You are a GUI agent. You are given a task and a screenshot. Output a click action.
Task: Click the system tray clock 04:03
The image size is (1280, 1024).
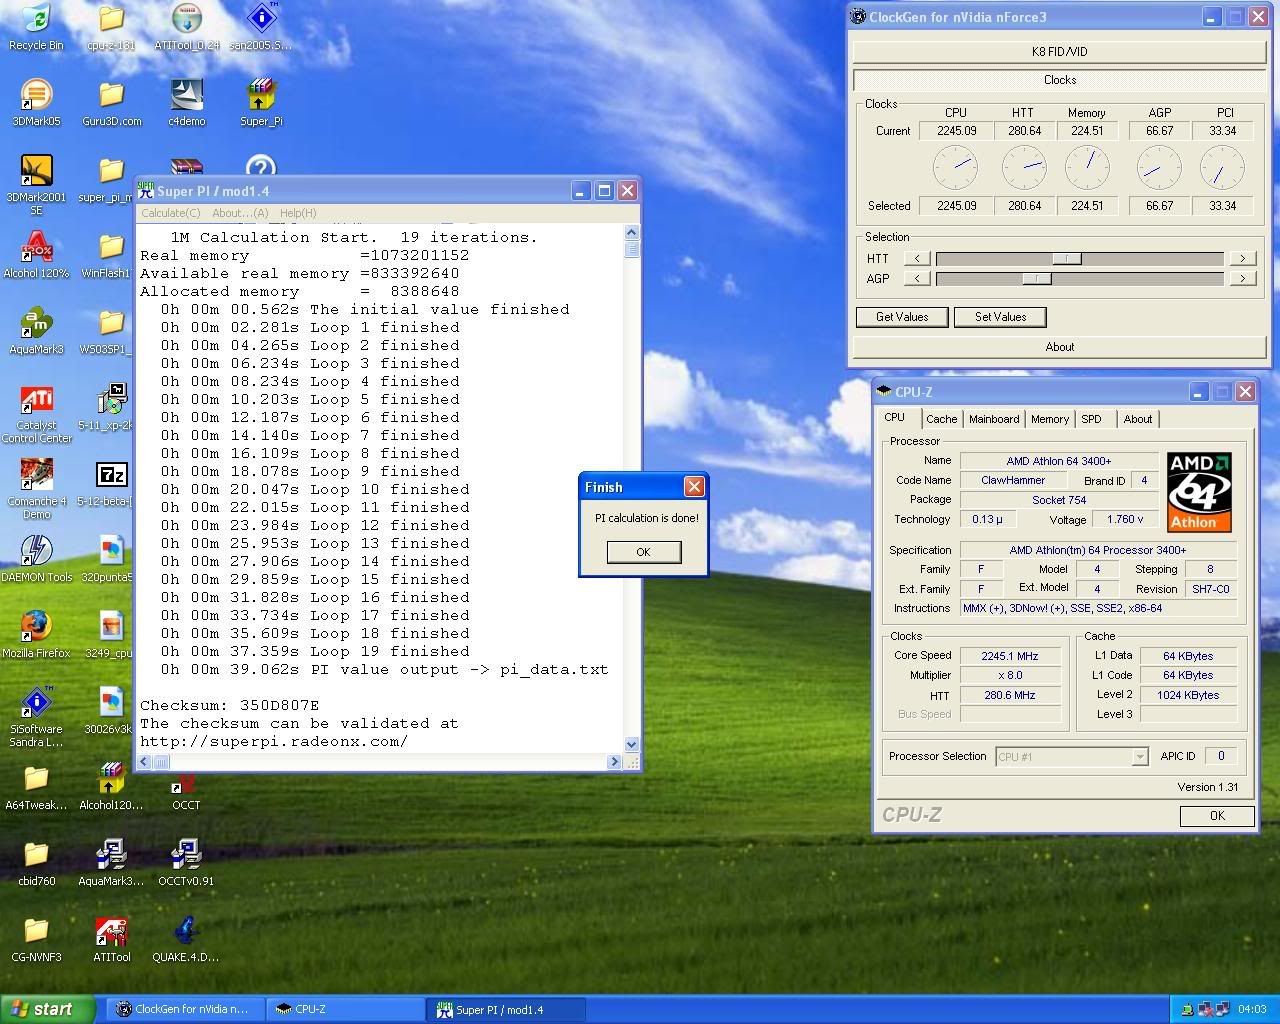1252,1010
